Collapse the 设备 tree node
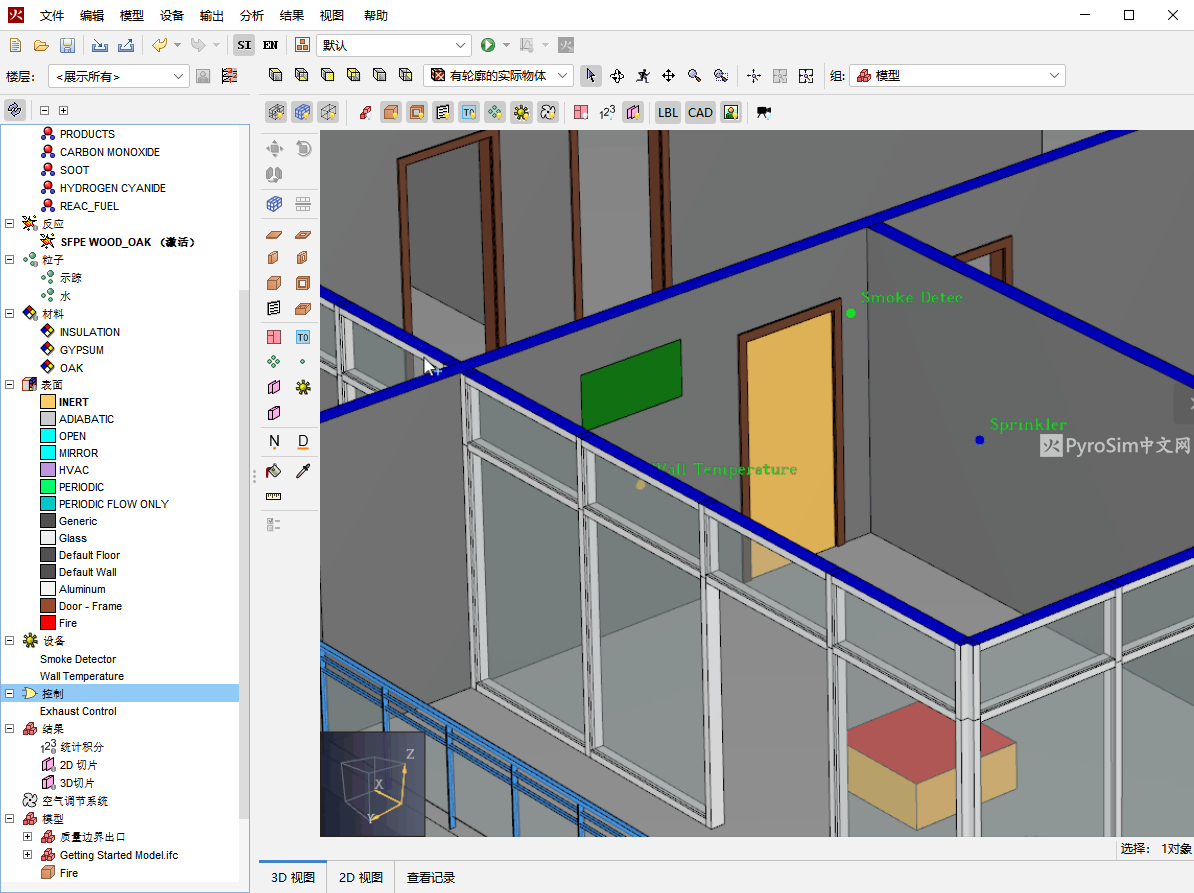 point(10,641)
